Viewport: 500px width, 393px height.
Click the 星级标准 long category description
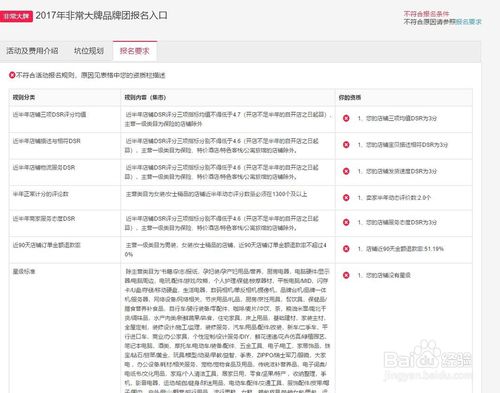pyautogui.click(x=227, y=330)
